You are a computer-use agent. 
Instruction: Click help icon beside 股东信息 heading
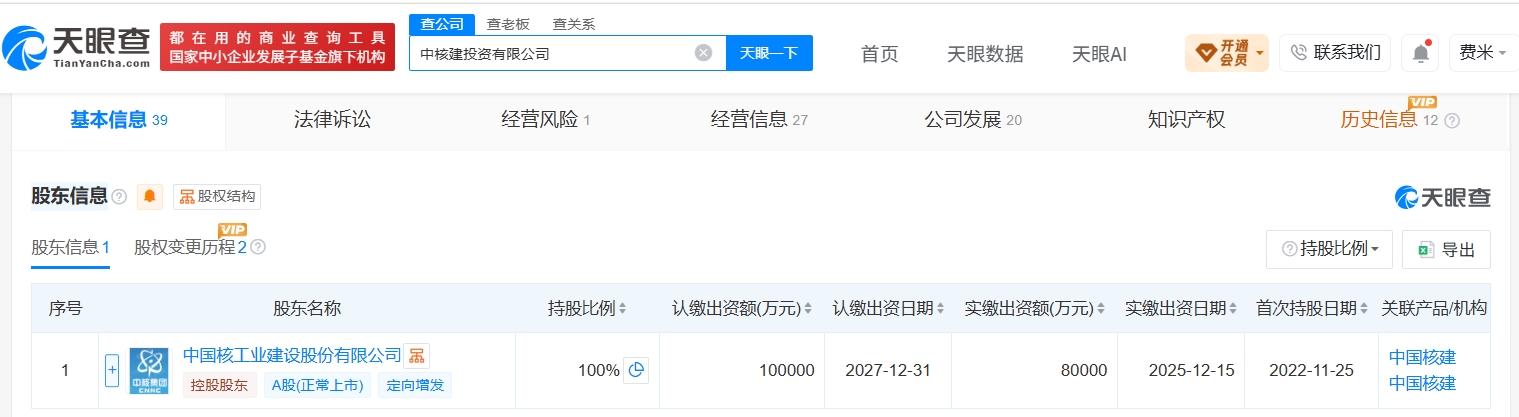(x=119, y=196)
